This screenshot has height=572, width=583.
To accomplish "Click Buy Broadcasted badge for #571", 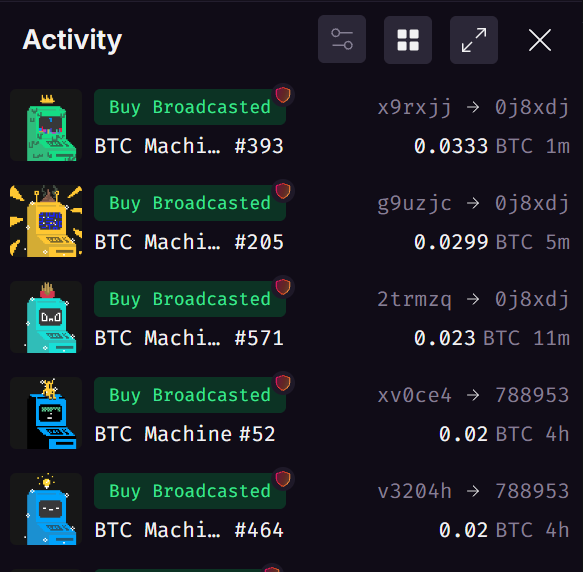I will pyautogui.click(x=190, y=299).
